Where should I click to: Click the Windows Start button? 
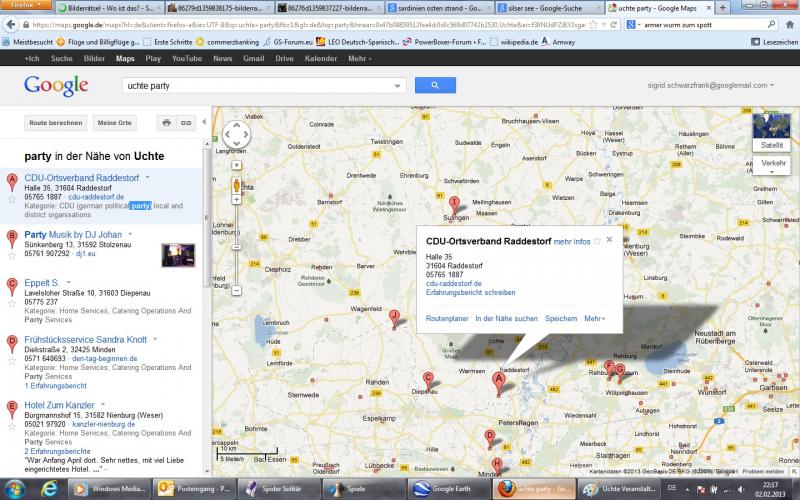tap(16, 489)
